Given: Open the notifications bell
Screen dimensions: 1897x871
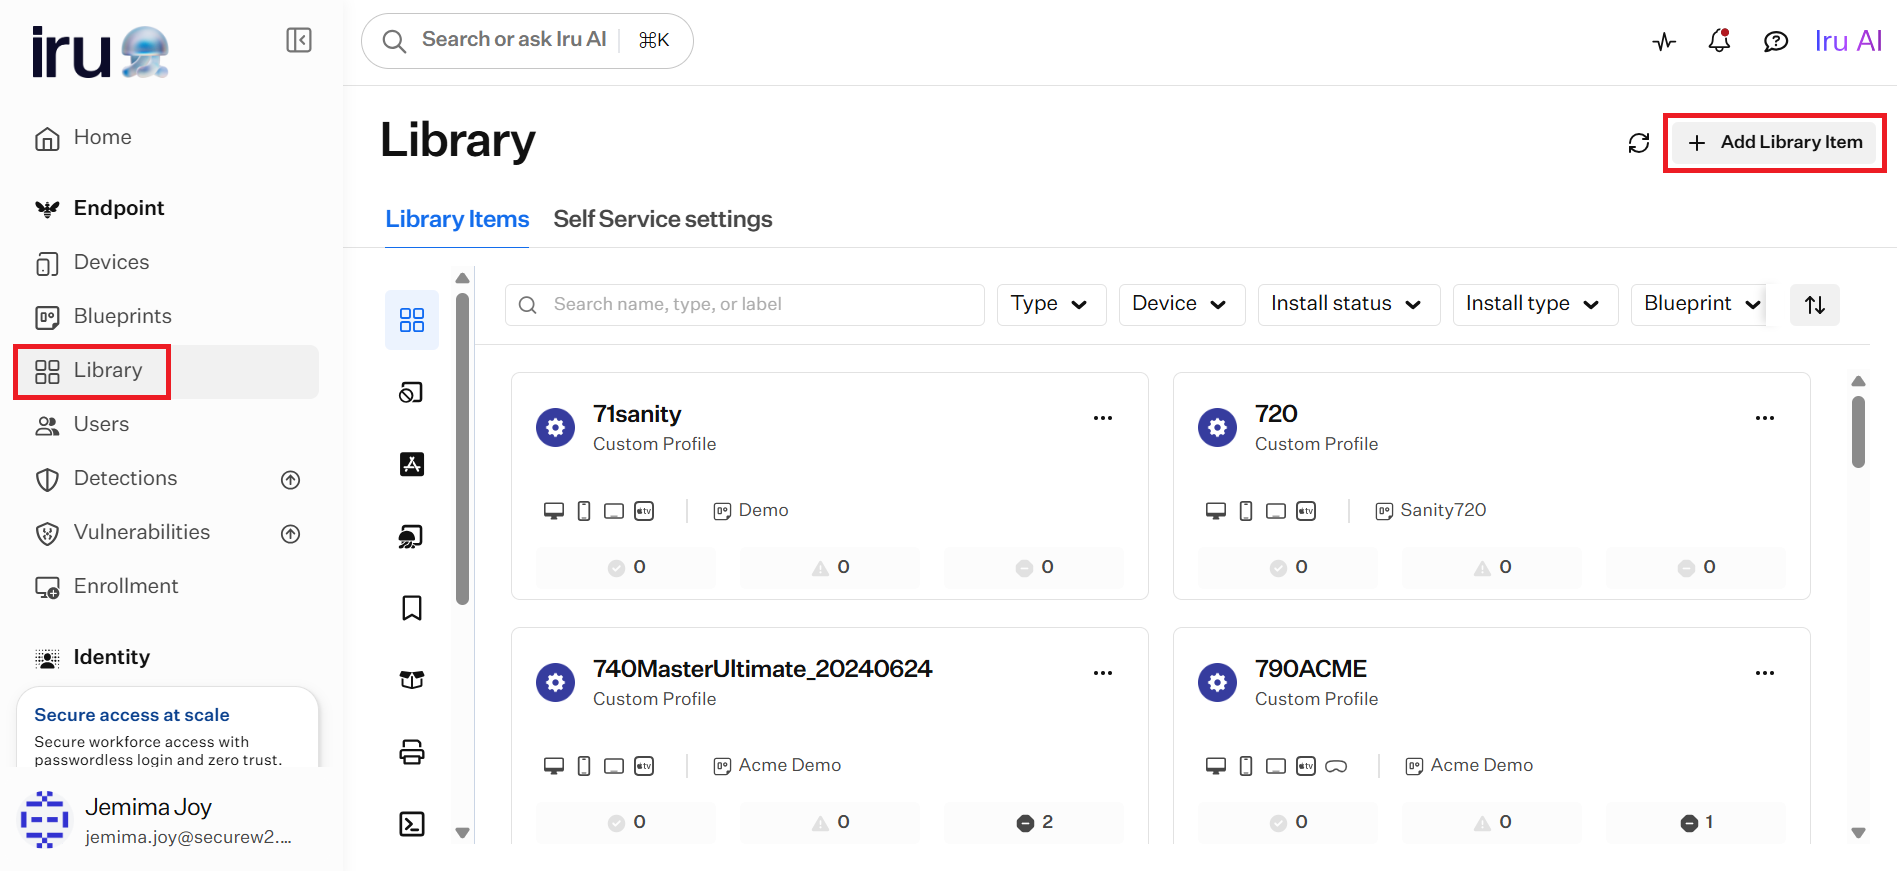Looking at the screenshot, I should [1719, 41].
